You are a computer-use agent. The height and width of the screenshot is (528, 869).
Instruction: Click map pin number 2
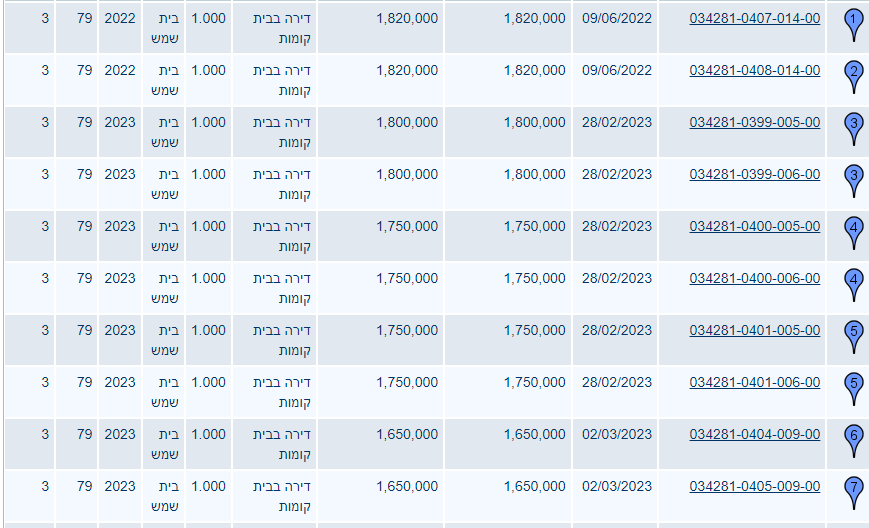(853, 74)
